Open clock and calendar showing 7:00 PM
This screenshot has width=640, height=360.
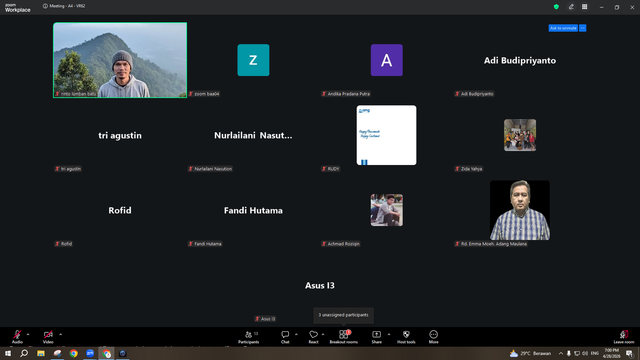click(x=611, y=353)
